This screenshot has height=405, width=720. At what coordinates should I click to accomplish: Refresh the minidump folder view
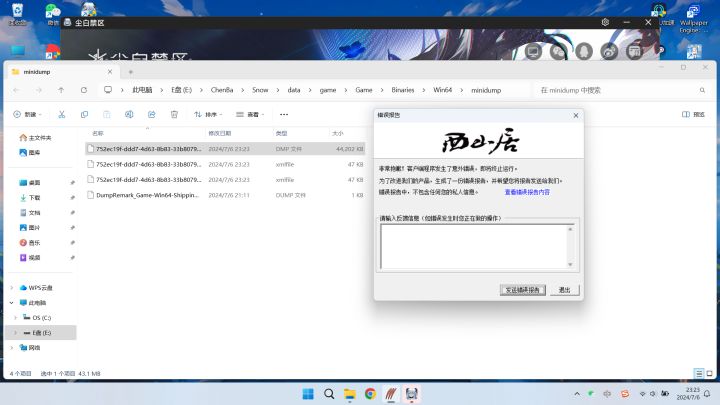click(x=84, y=90)
